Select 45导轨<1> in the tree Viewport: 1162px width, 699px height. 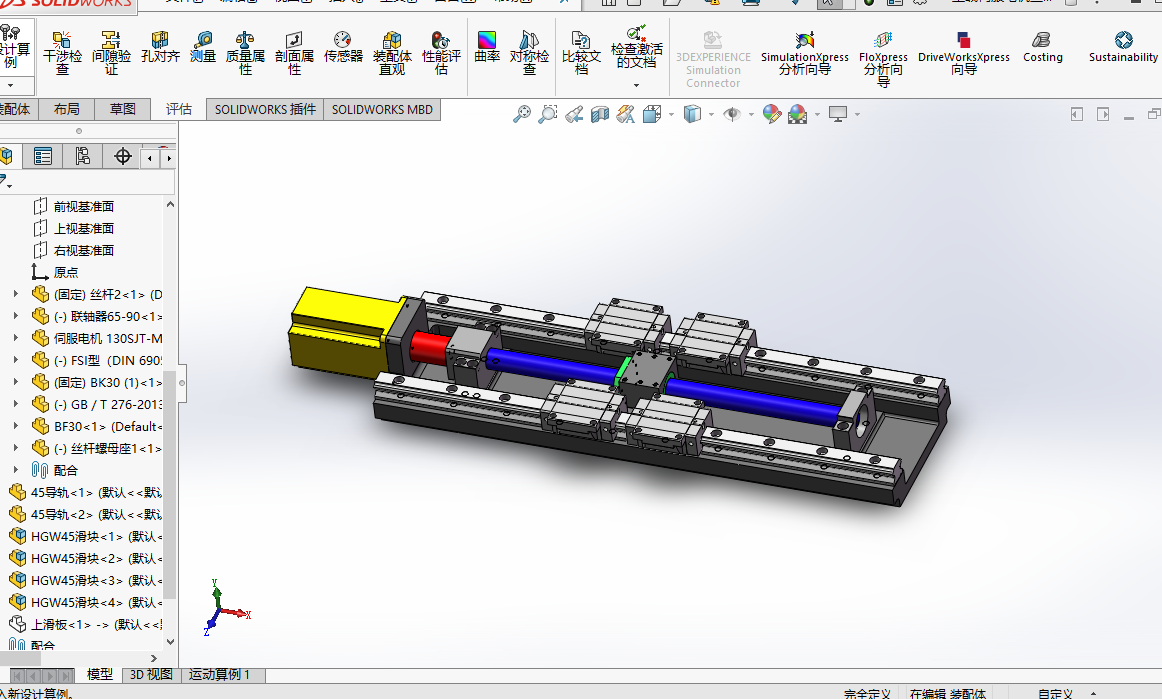click(85, 492)
